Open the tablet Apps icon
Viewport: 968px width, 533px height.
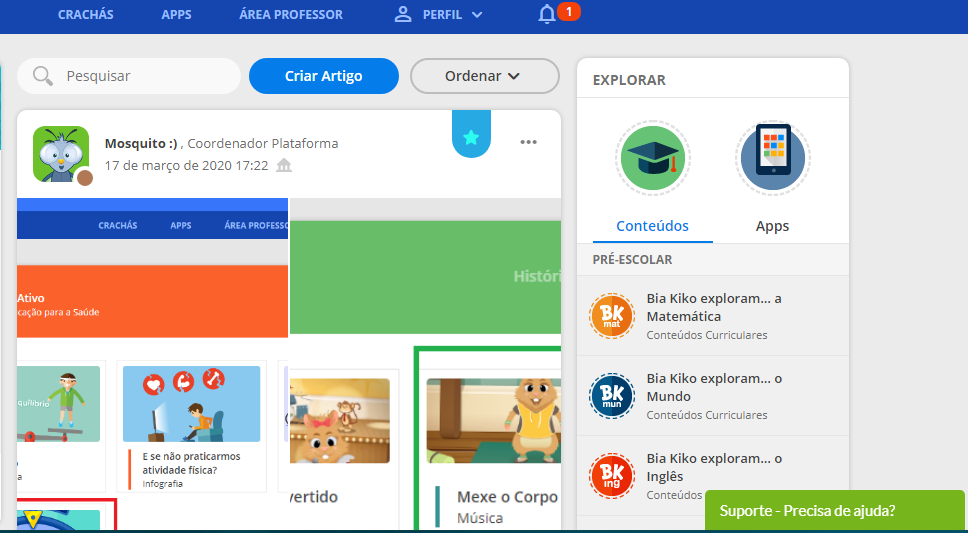pos(772,158)
